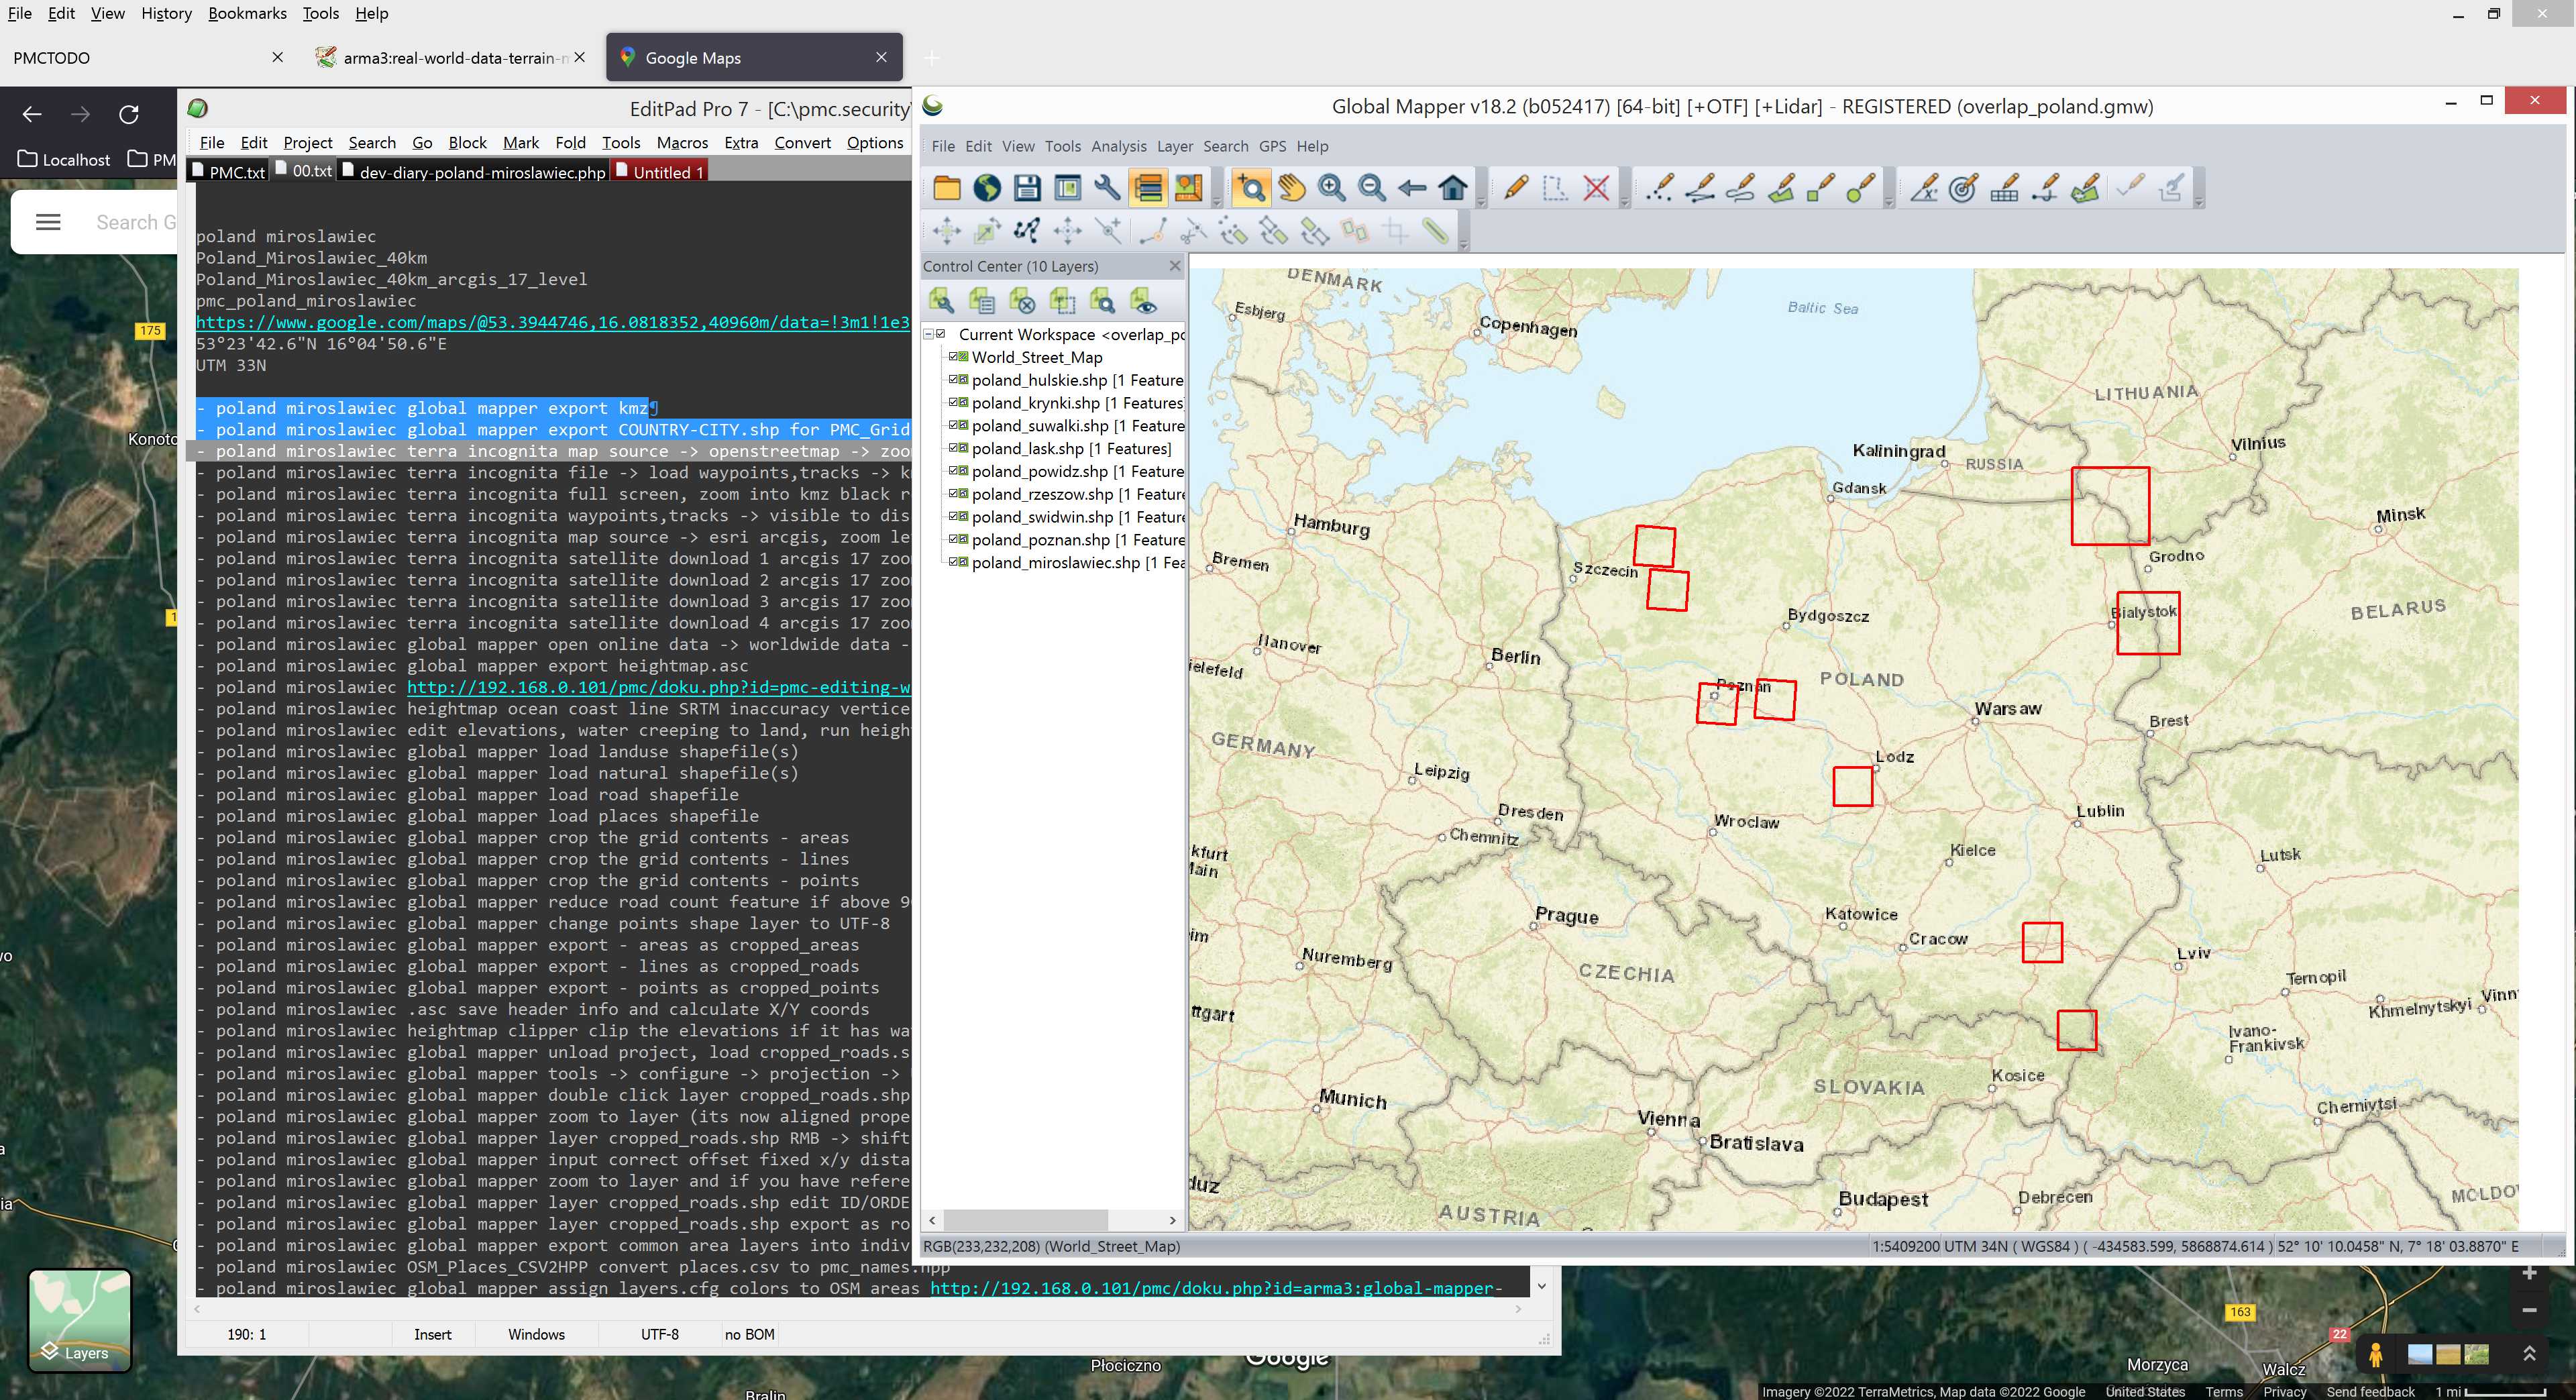Click the Layers button on Google Maps
2576x1400 pixels.
coord(80,1321)
